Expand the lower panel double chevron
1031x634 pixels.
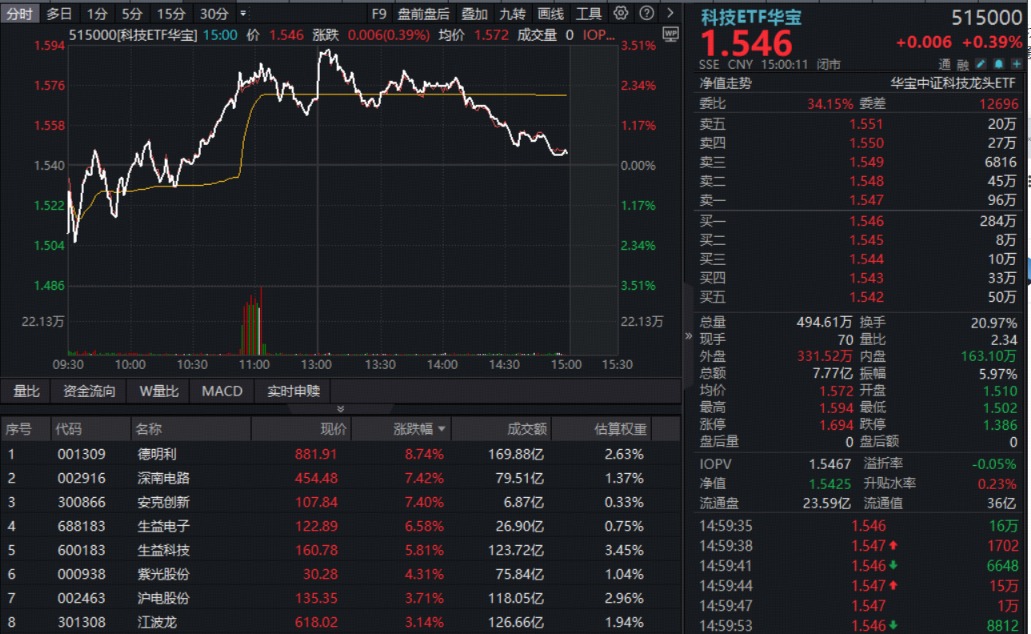pos(341,408)
